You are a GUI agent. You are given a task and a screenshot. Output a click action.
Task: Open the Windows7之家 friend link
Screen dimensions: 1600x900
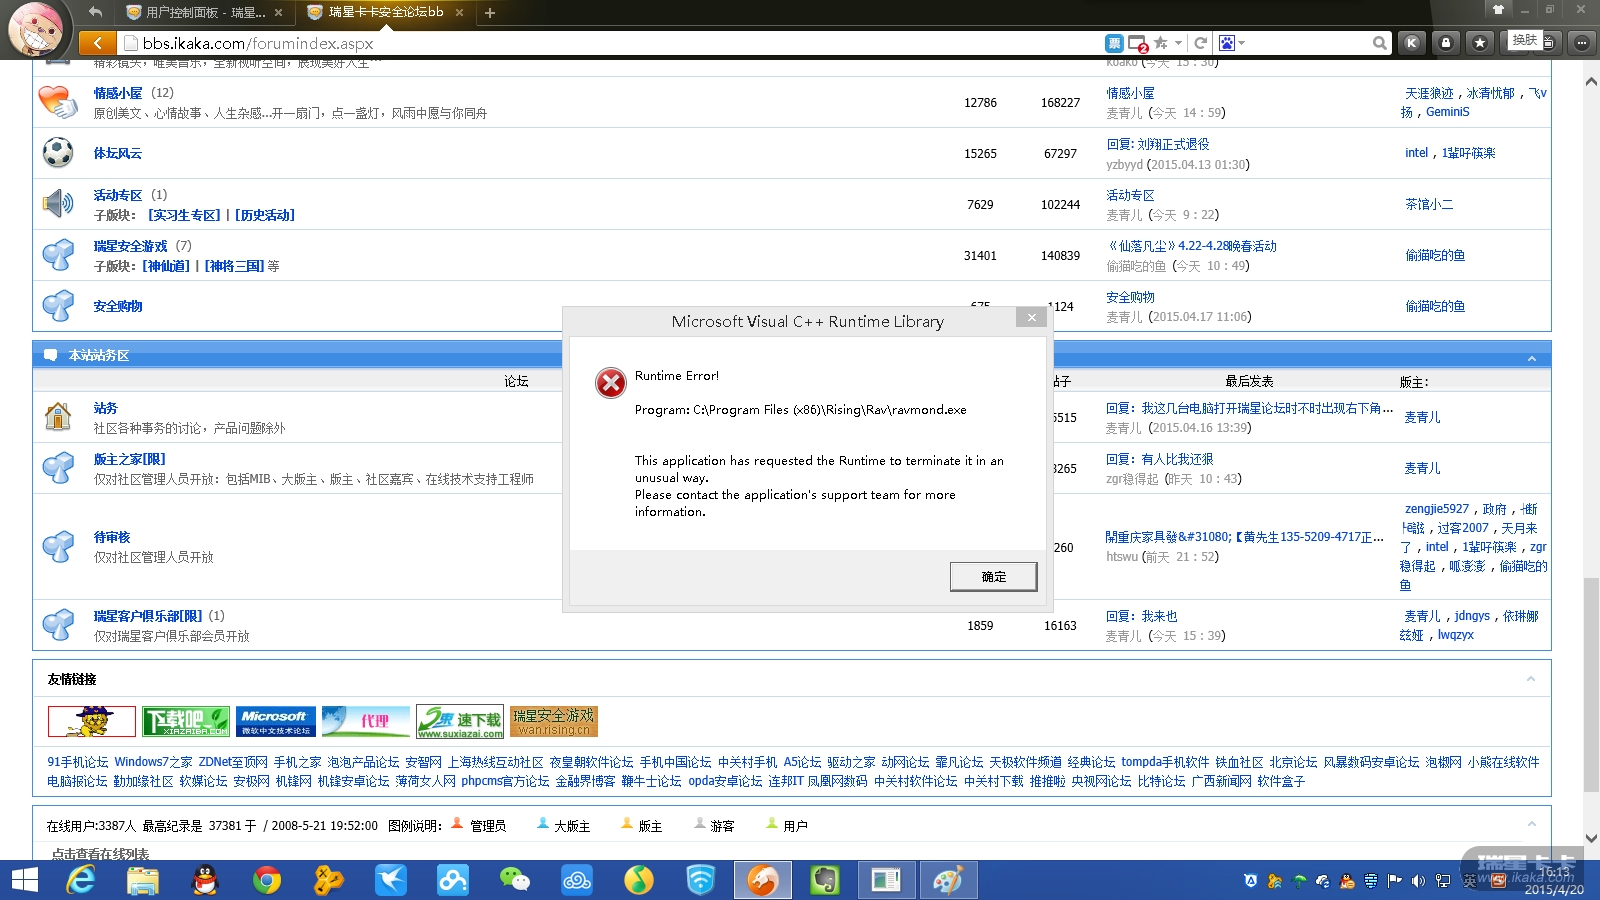tap(153, 762)
